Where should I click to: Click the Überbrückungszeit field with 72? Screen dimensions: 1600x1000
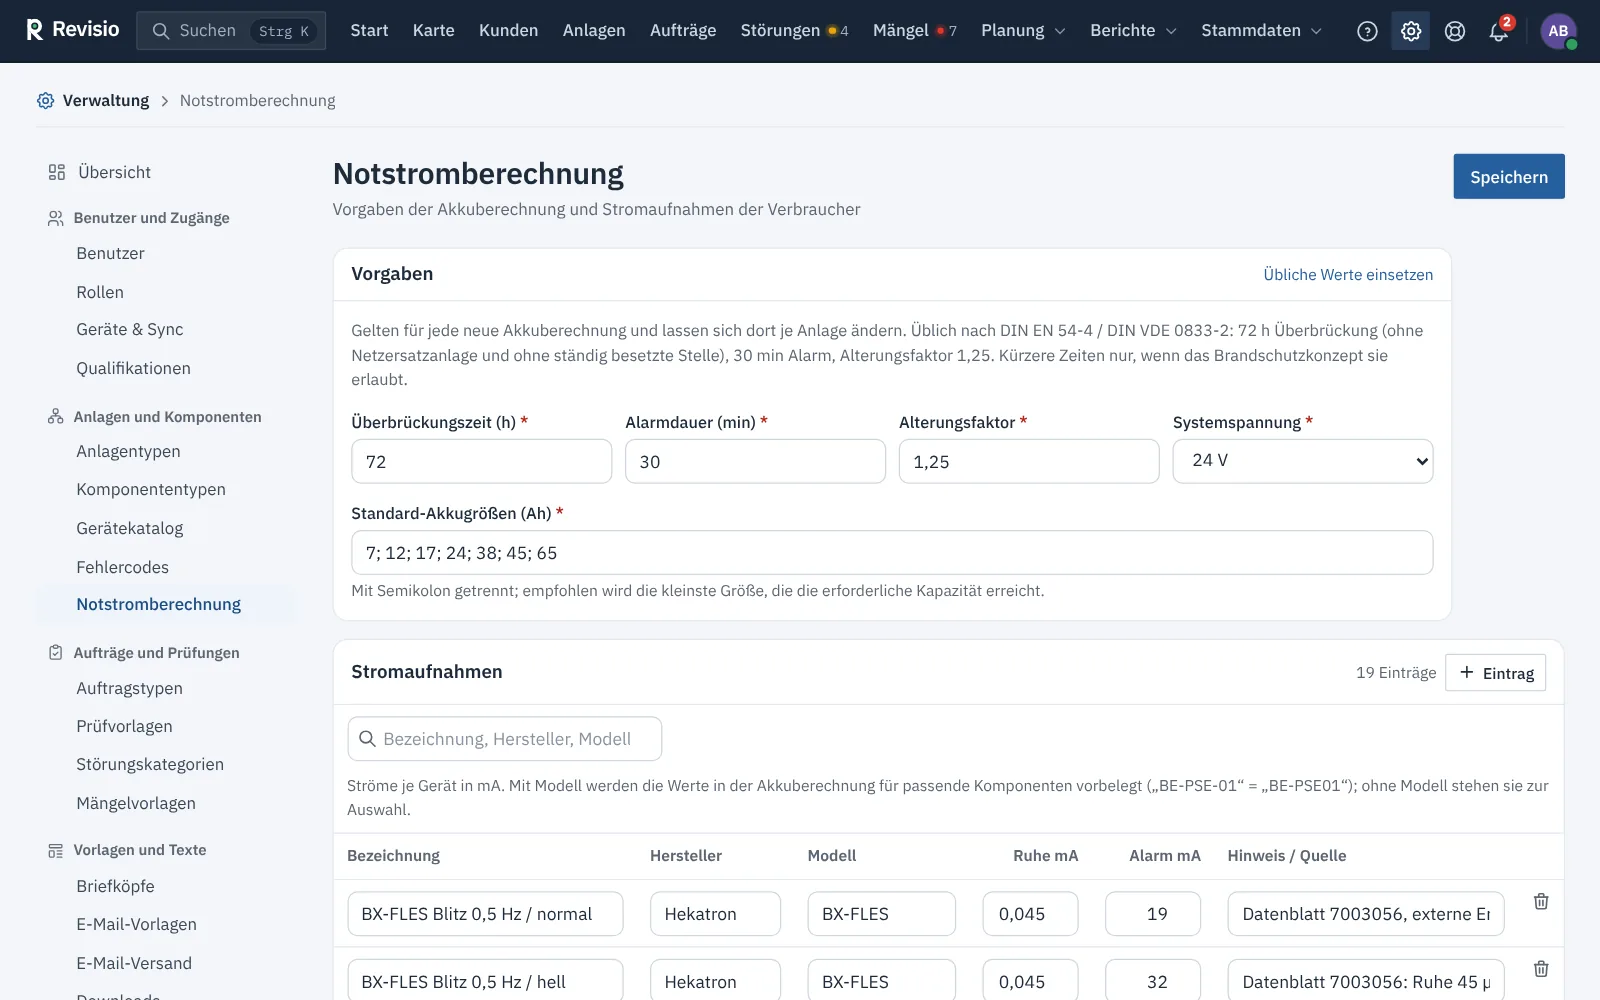[481, 461]
